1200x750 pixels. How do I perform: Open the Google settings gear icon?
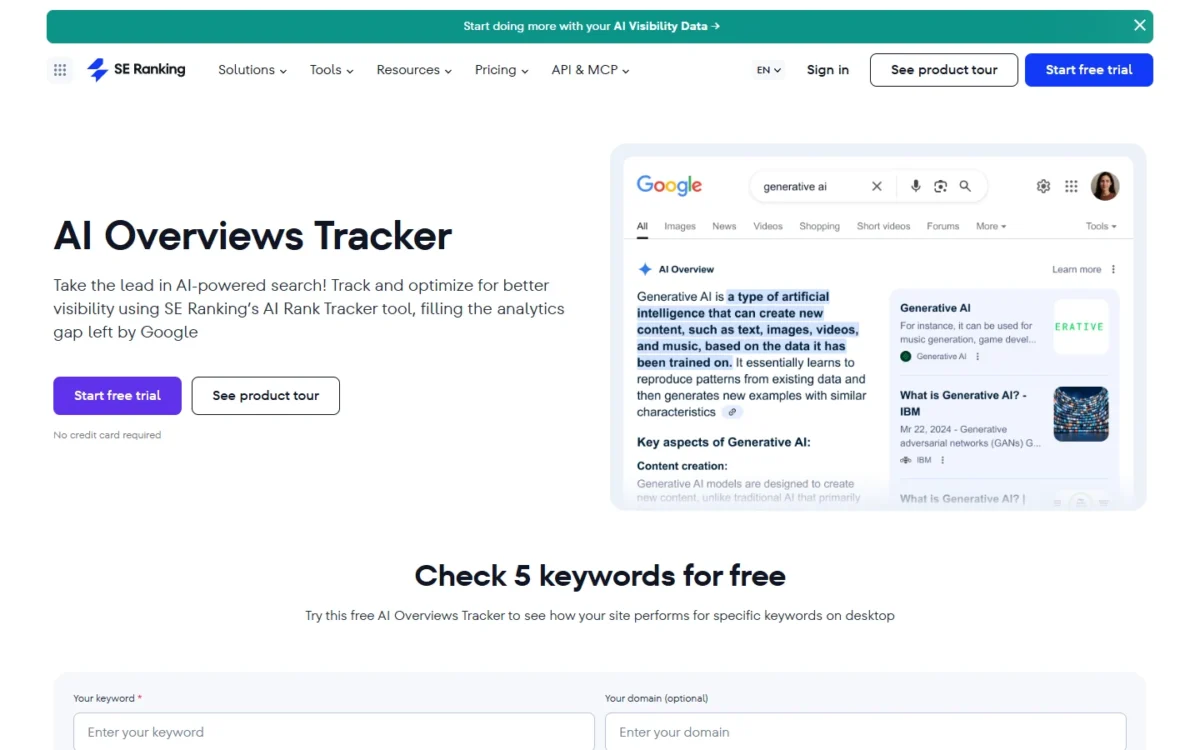coord(1043,186)
